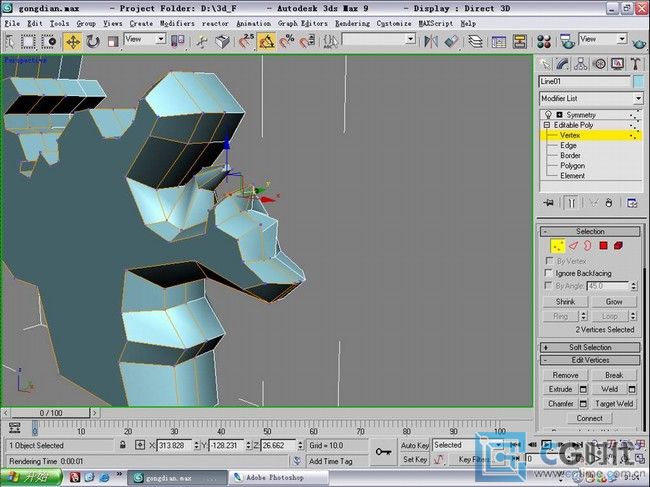Click the Shrink selection button
The height and width of the screenshot is (487, 650).
pyautogui.click(x=565, y=302)
